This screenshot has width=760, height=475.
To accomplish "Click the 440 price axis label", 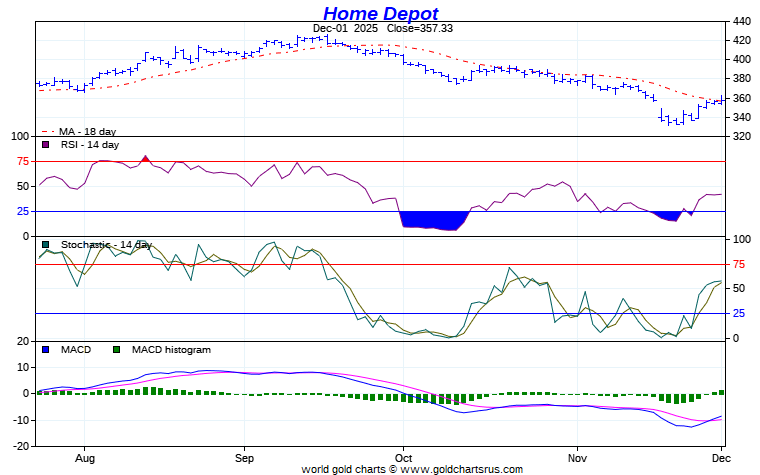I will pos(742,21).
